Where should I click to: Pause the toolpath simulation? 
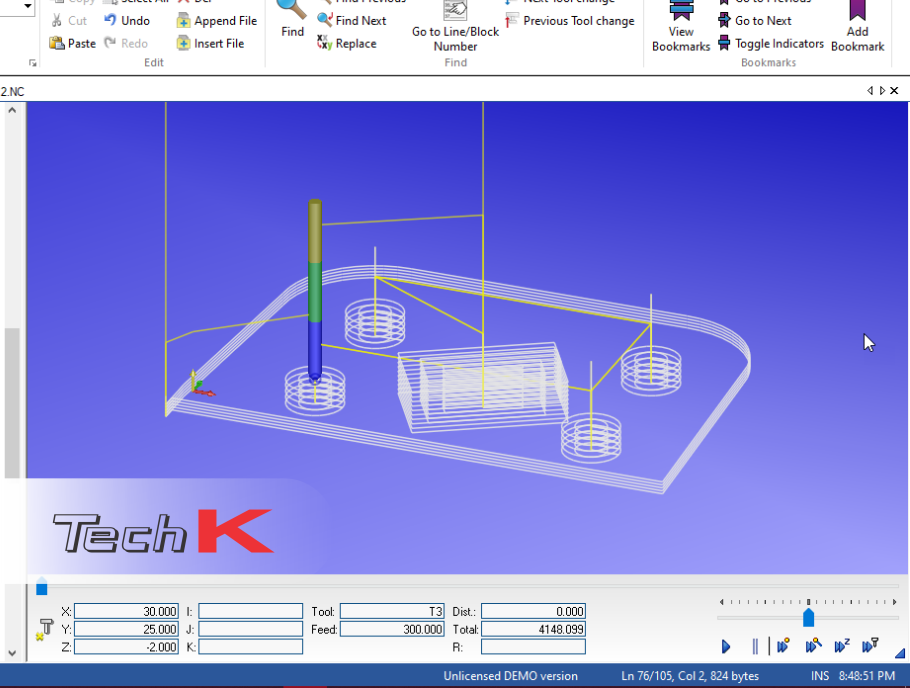click(753, 647)
